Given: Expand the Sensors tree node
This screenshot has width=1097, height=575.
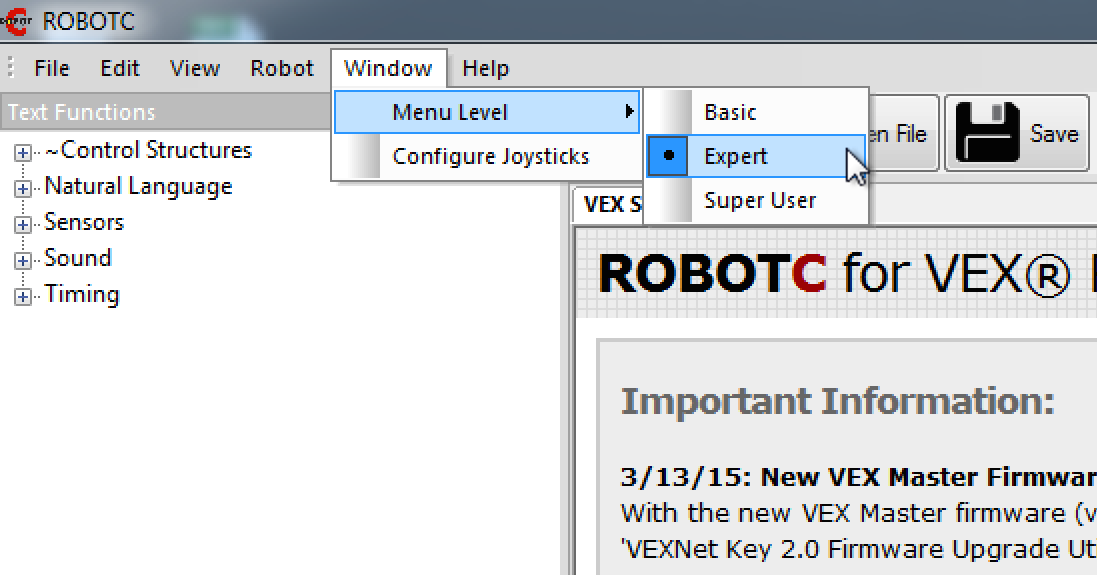Looking at the screenshot, I should click(22, 225).
